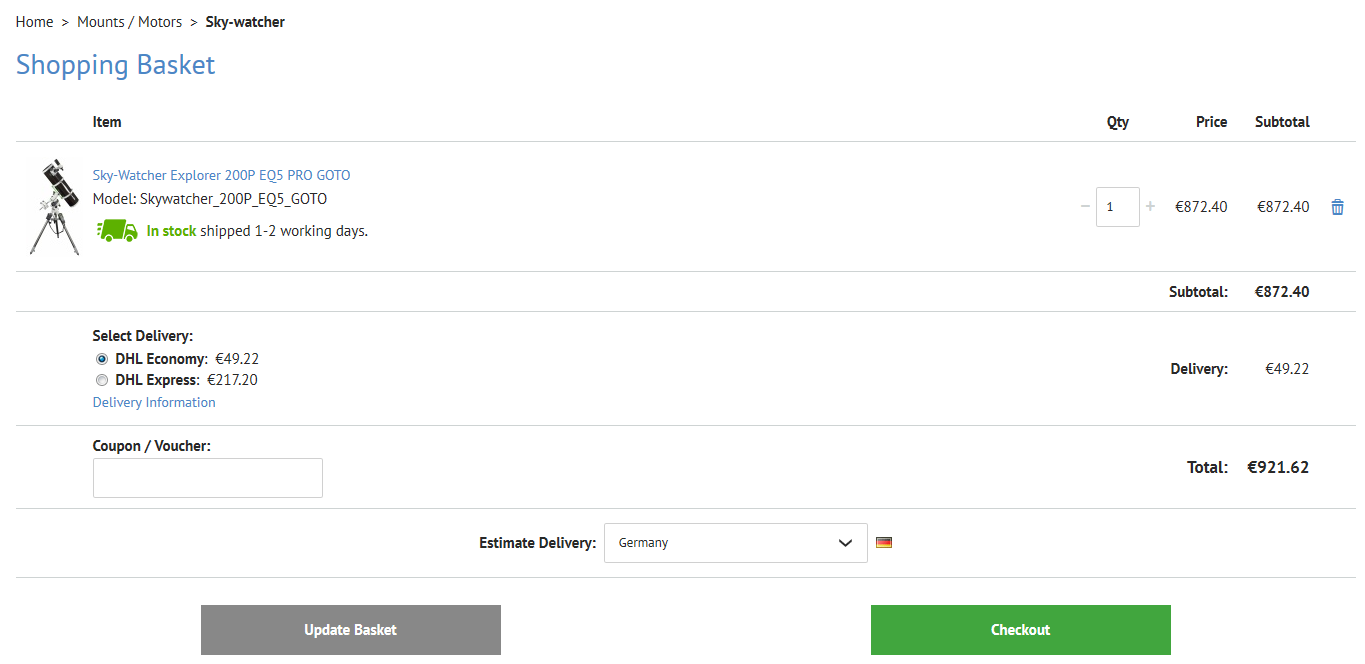The height and width of the screenshot is (664, 1365).
Task: Click the bold Subtotal: label below item
Action: 1198,292
